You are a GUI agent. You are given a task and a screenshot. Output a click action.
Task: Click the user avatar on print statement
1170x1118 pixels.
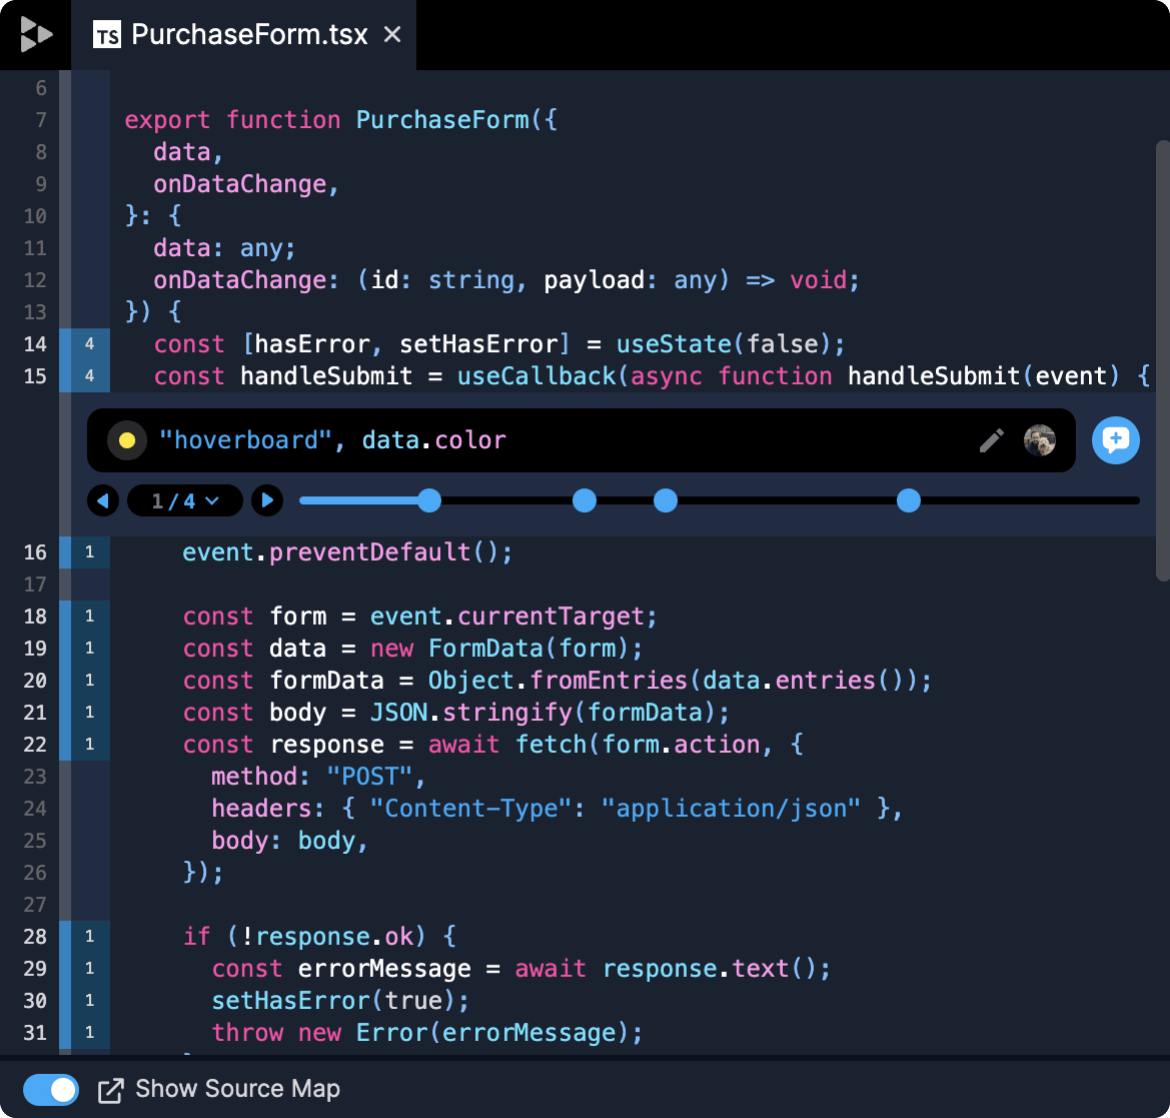coord(1040,440)
